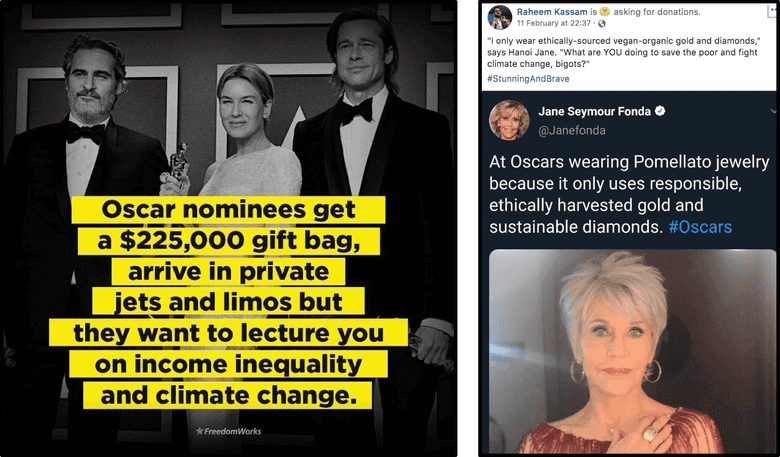Expand the tweet's chevron dropdown

(x=774, y=111)
